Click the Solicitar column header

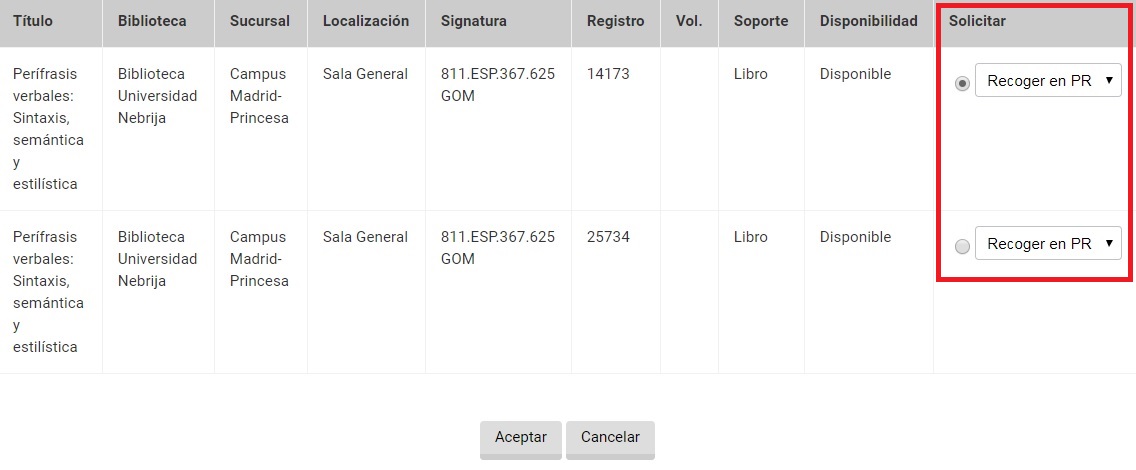coord(978,21)
